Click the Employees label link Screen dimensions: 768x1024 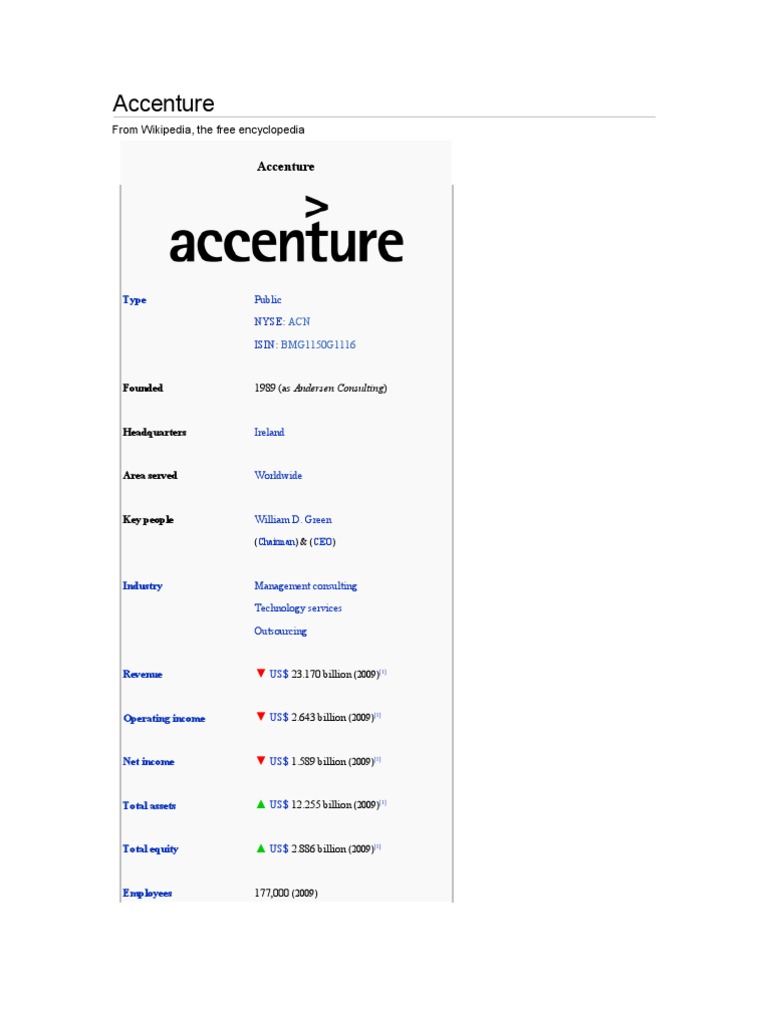[147, 893]
